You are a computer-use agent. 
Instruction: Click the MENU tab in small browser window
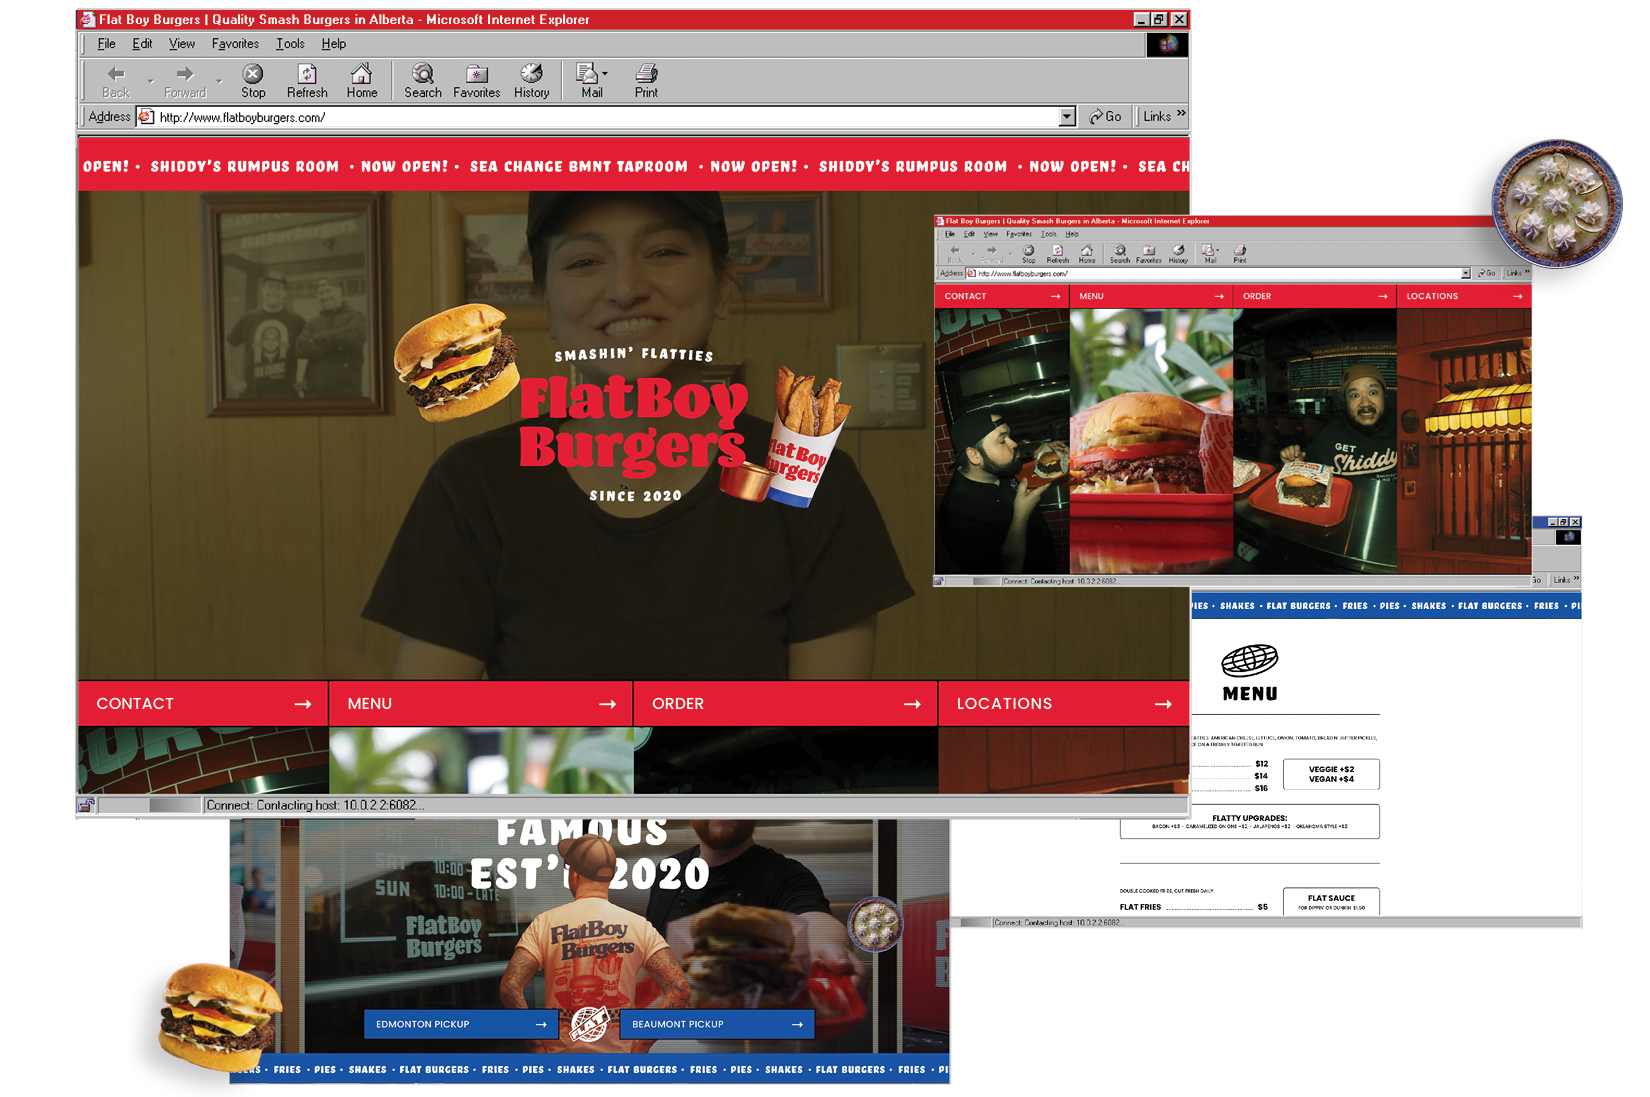(1151, 296)
